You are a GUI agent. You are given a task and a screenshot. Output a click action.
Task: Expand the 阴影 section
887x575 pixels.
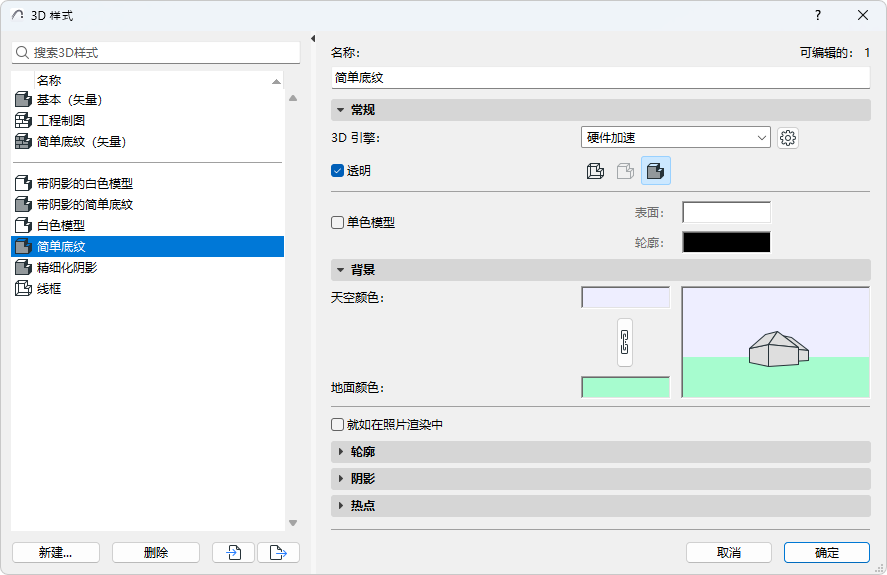[x=600, y=479]
